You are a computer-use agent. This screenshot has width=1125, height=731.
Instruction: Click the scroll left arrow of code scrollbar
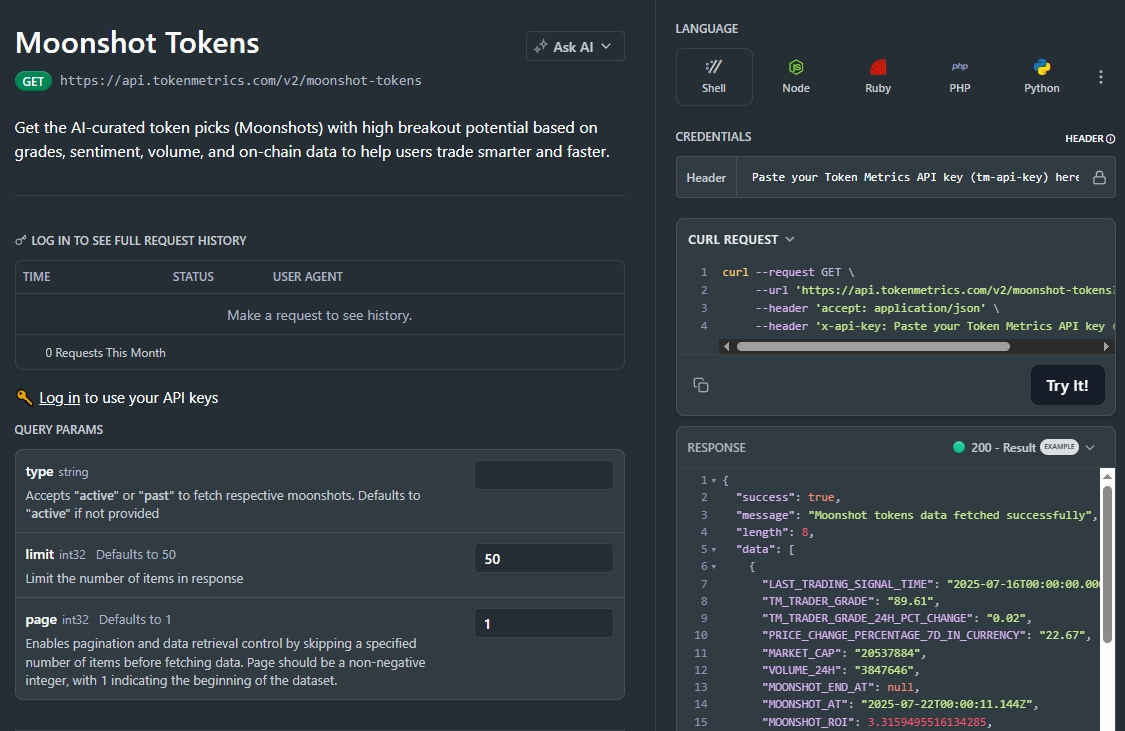pyautogui.click(x=726, y=346)
